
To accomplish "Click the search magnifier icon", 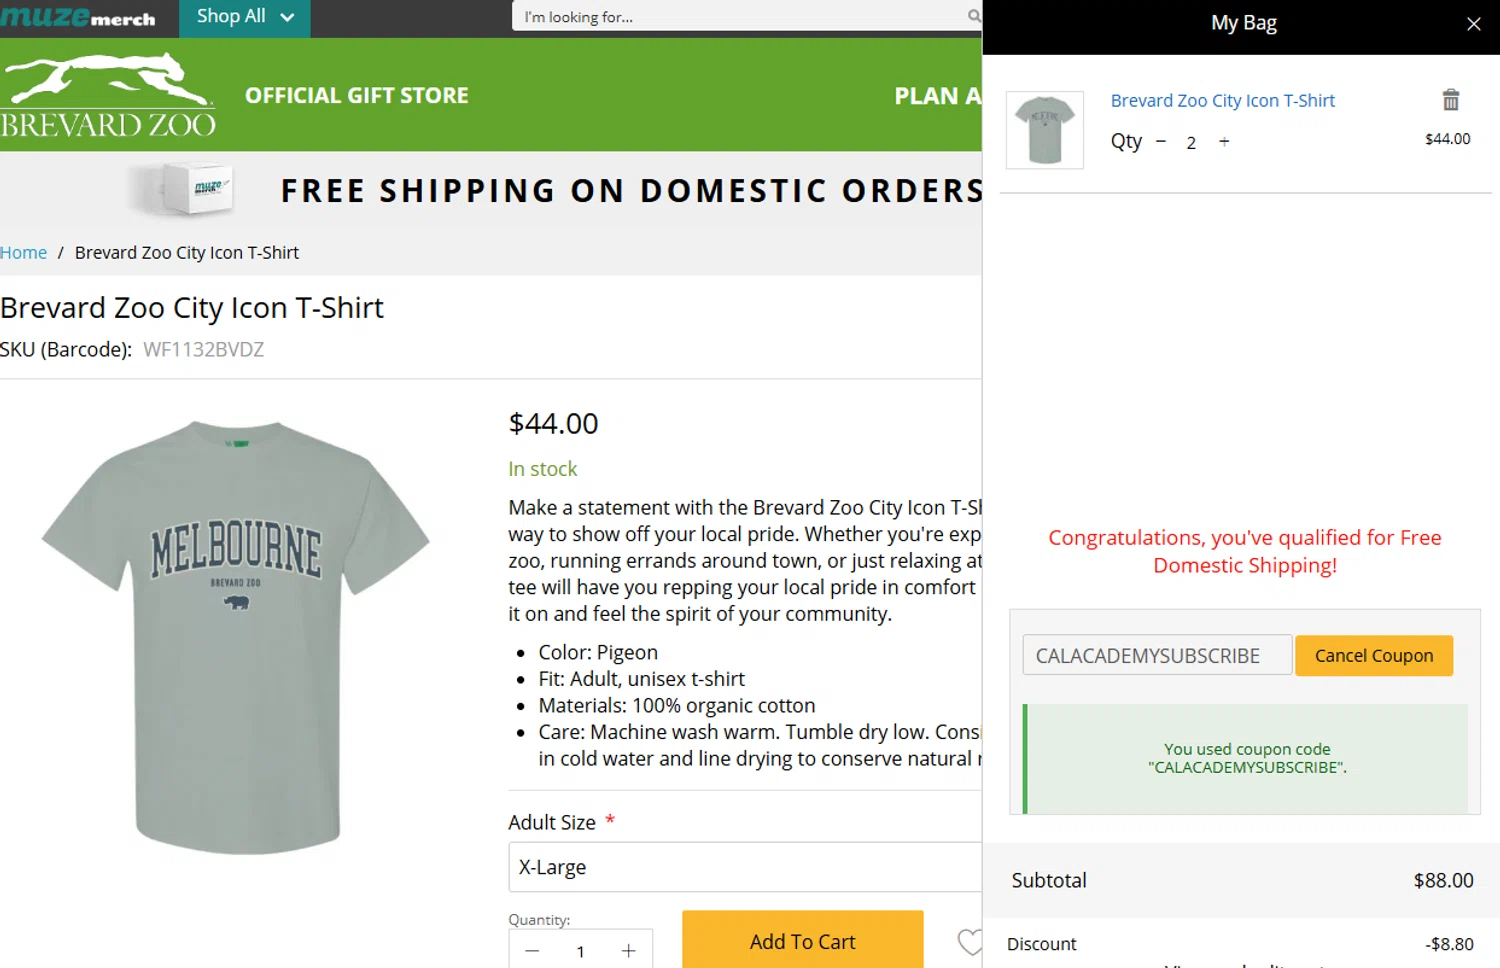I will tap(973, 16).
